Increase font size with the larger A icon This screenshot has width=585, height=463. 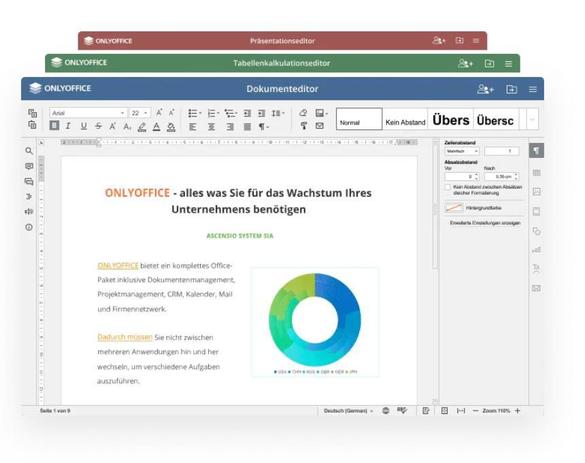point(159,112)
